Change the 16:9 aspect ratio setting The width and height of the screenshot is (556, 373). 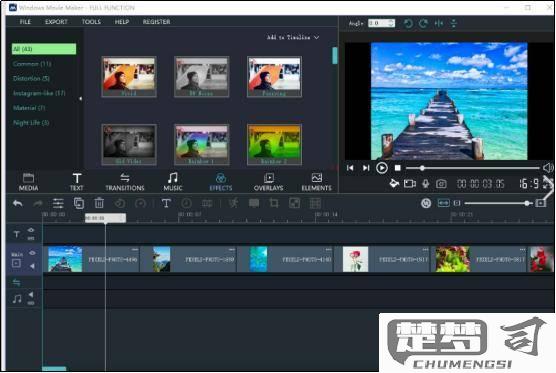529,184
